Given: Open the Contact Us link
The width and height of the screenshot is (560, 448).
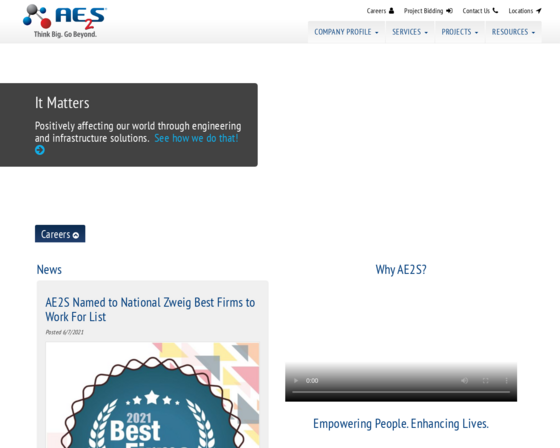Looking at the screenshot, I should tap(476, 11).
